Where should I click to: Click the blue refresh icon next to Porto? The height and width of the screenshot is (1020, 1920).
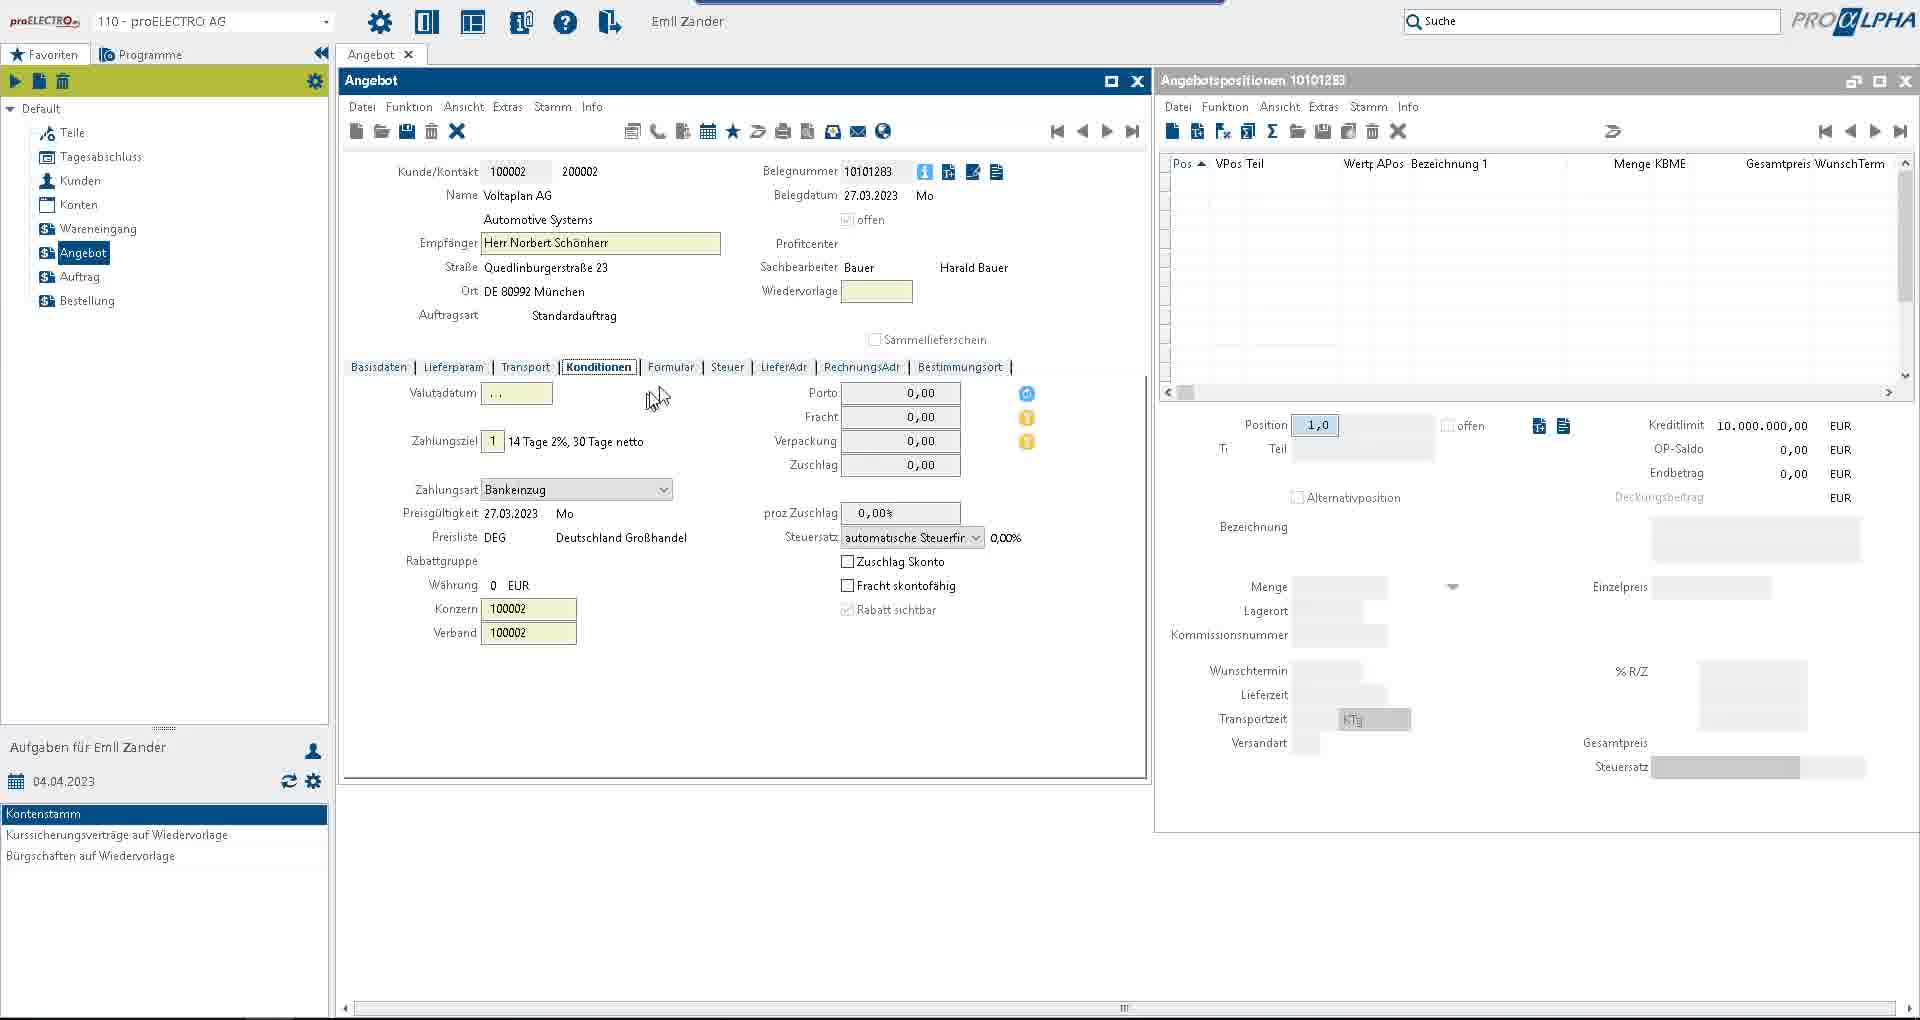[1027, 394]
